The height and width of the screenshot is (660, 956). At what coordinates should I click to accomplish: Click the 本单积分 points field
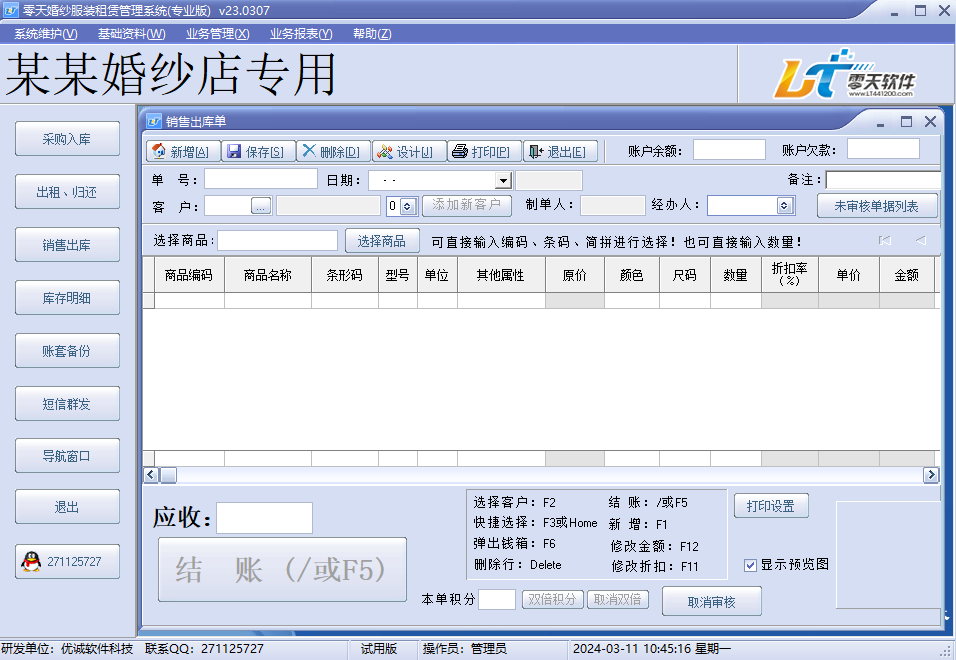[497, 600]
